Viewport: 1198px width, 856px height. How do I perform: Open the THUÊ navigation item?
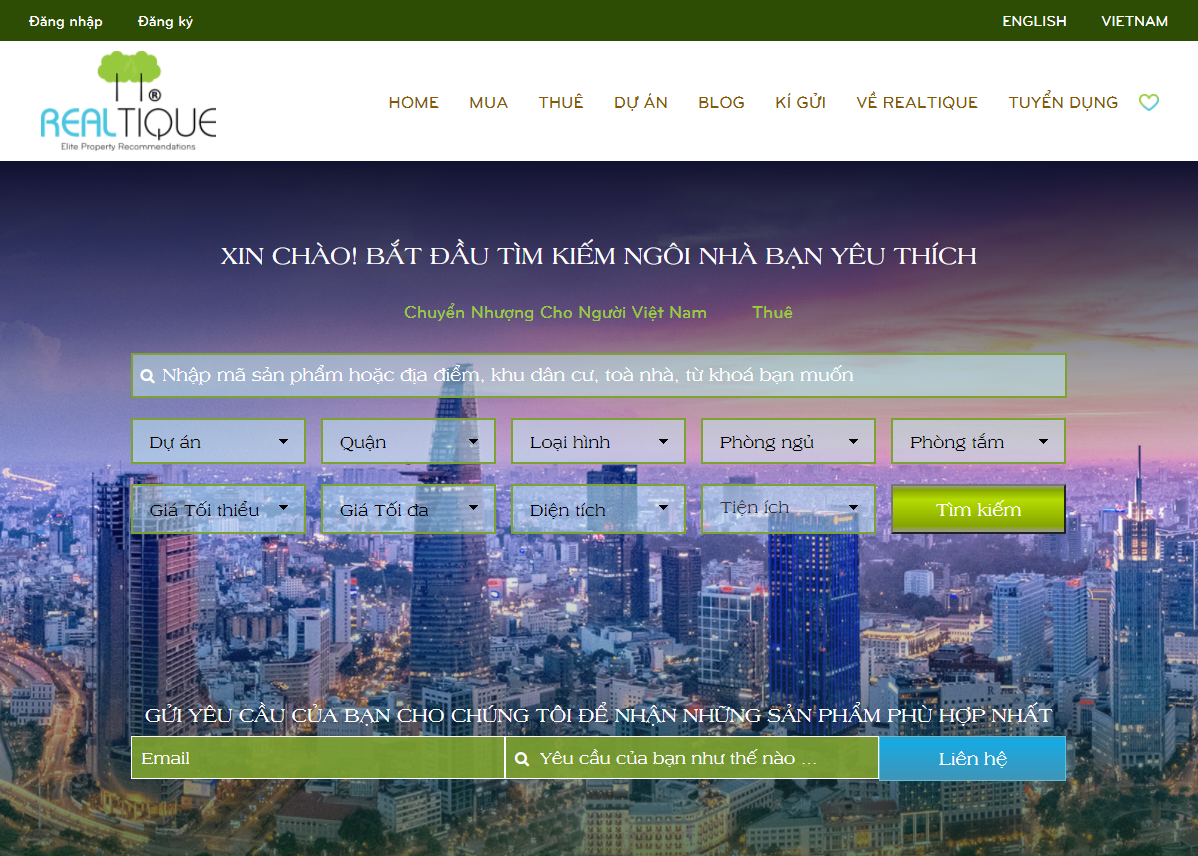[x=561, y=102]
